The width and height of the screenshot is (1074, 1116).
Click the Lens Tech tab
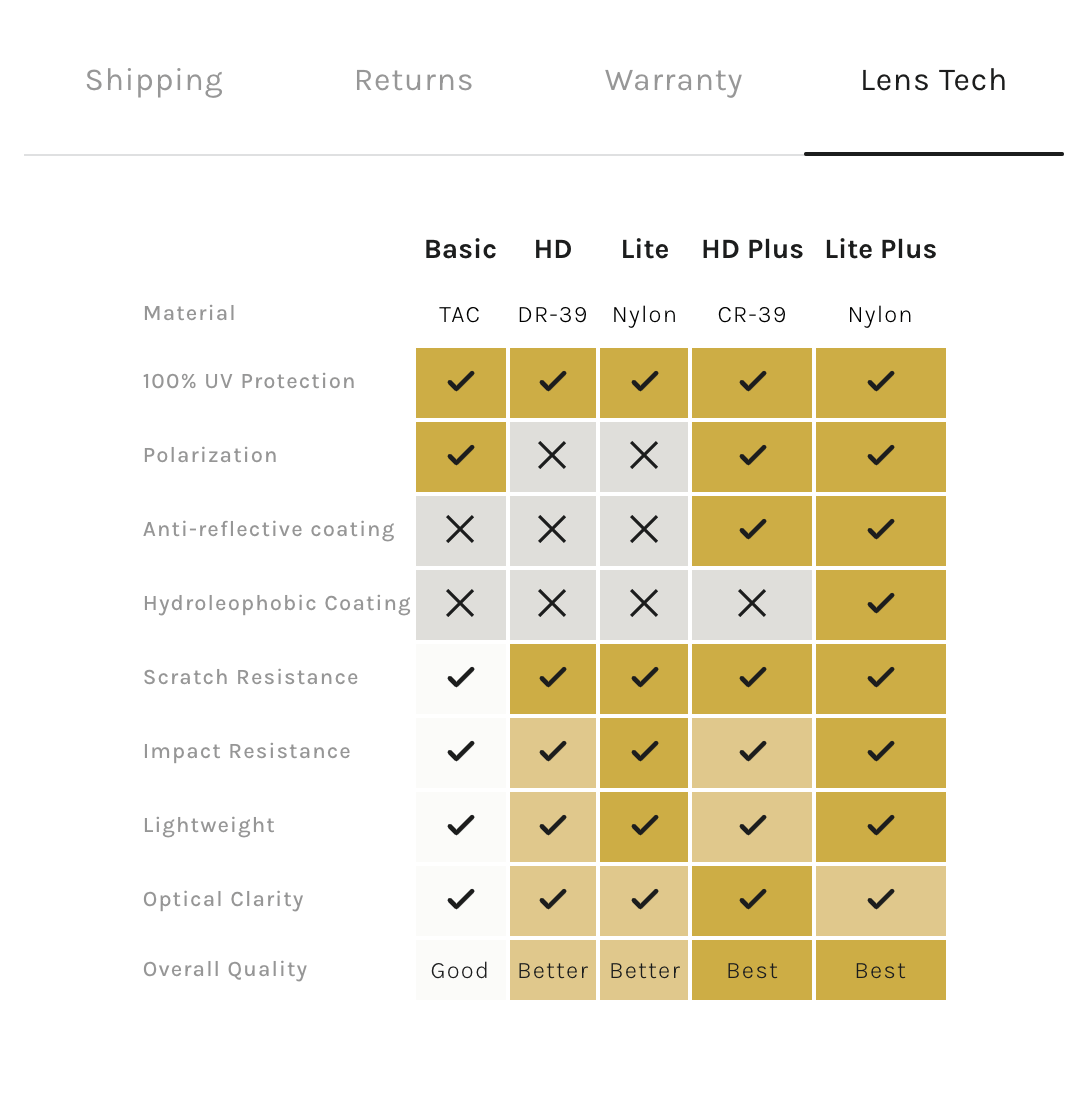pyautogui.click(x=933, y=80)
